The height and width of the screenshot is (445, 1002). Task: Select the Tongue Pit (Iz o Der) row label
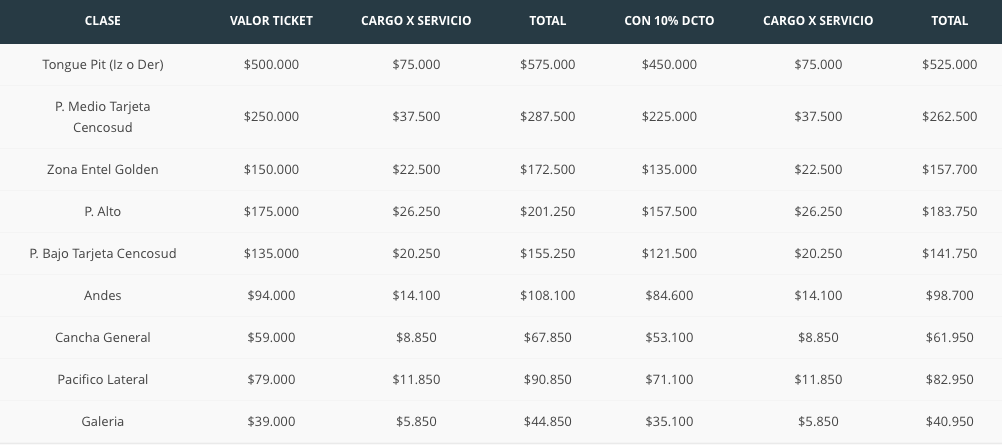103,64
